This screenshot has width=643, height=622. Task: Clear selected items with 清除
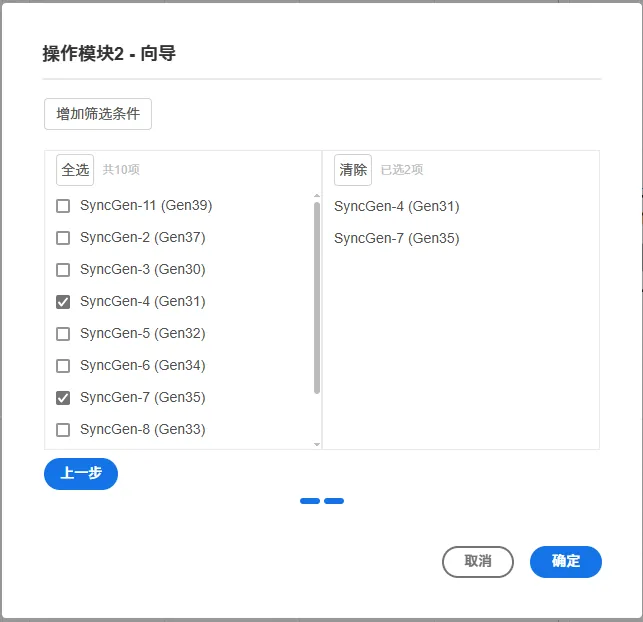click(x=353, y=170)
